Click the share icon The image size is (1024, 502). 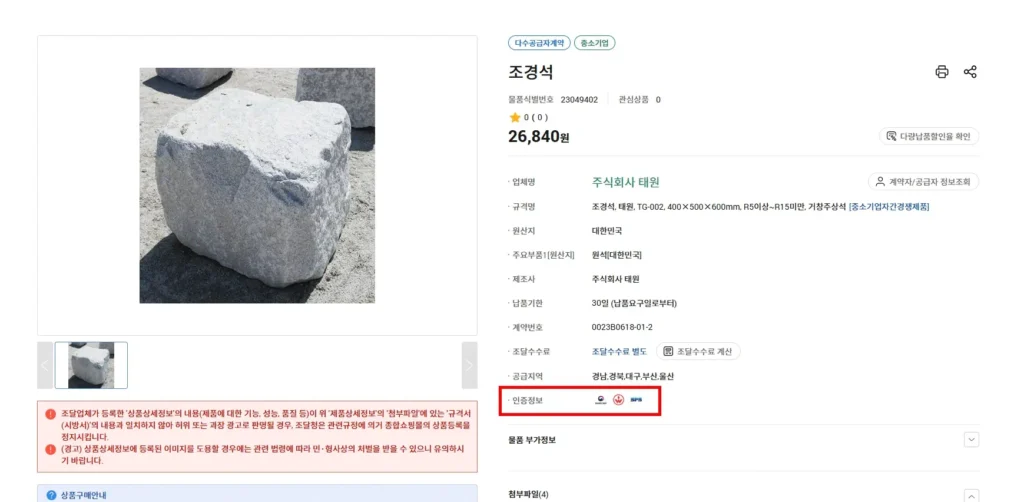coord(970,72)
